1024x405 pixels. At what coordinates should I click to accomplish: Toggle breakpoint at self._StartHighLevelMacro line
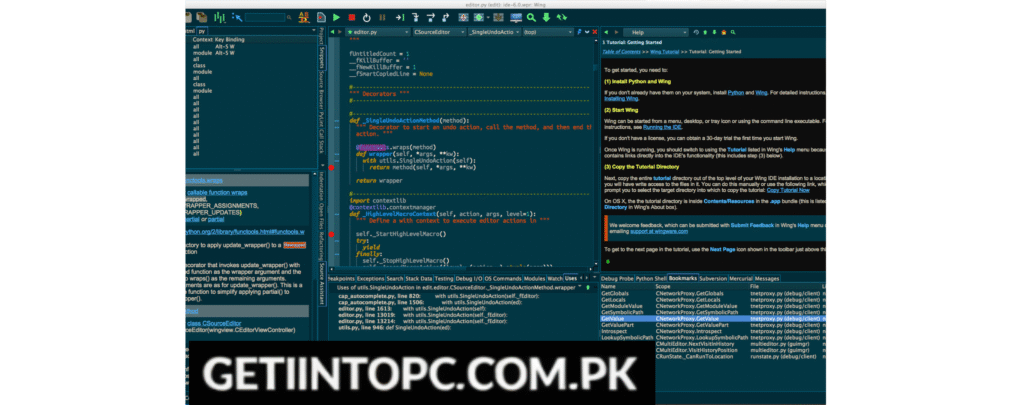pyautogui.click(x=331, y=234)
